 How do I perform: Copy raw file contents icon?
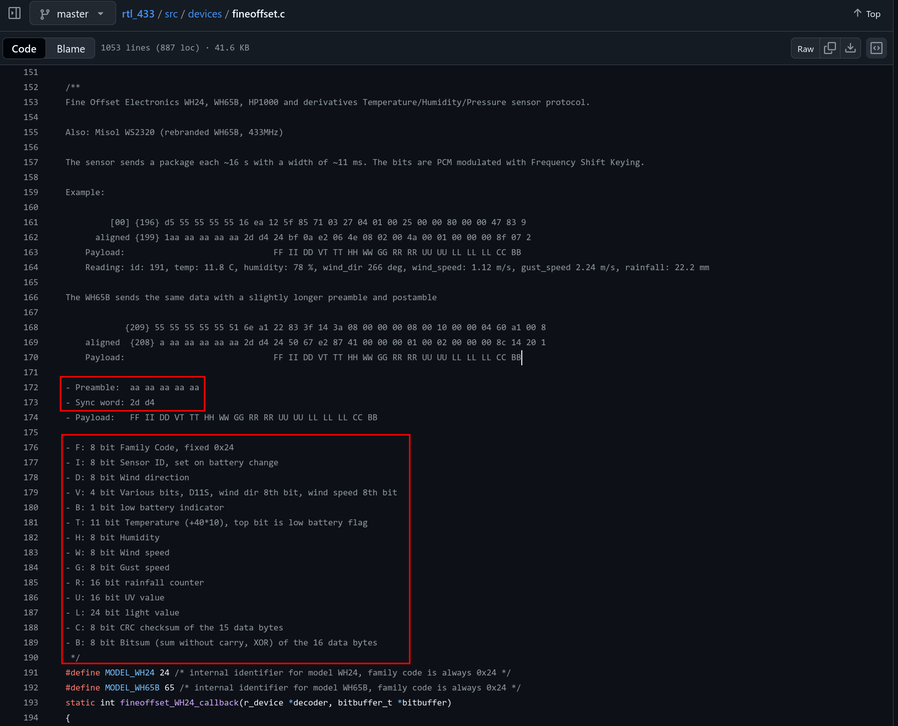[830, 48]
